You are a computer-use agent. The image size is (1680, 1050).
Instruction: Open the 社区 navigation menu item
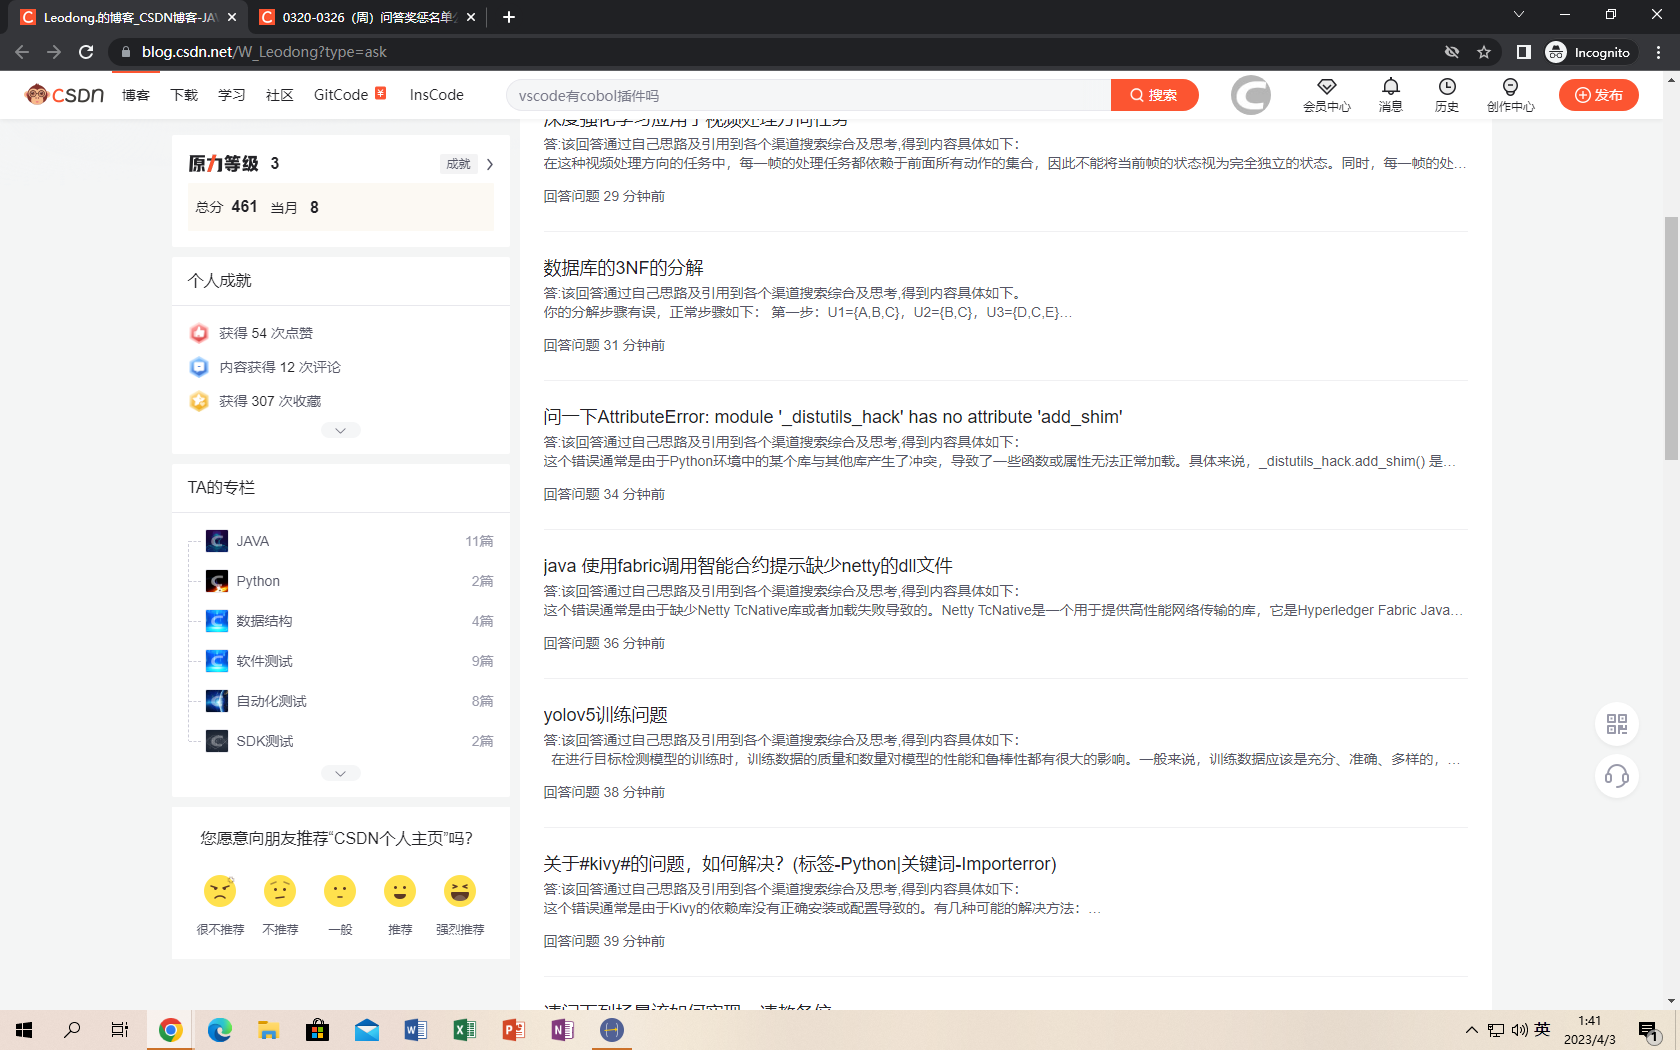click(279, 95)
